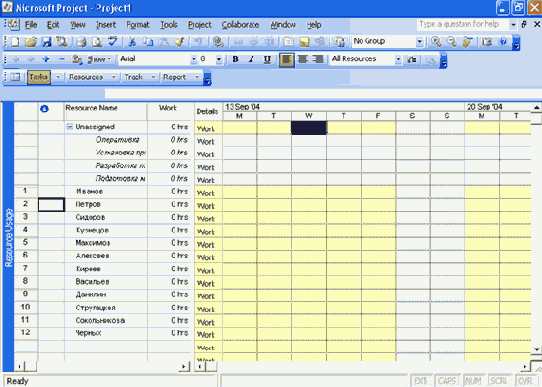Screen dimensions: 542x387
Task: Open Print Preview
Action: [97, 42]
